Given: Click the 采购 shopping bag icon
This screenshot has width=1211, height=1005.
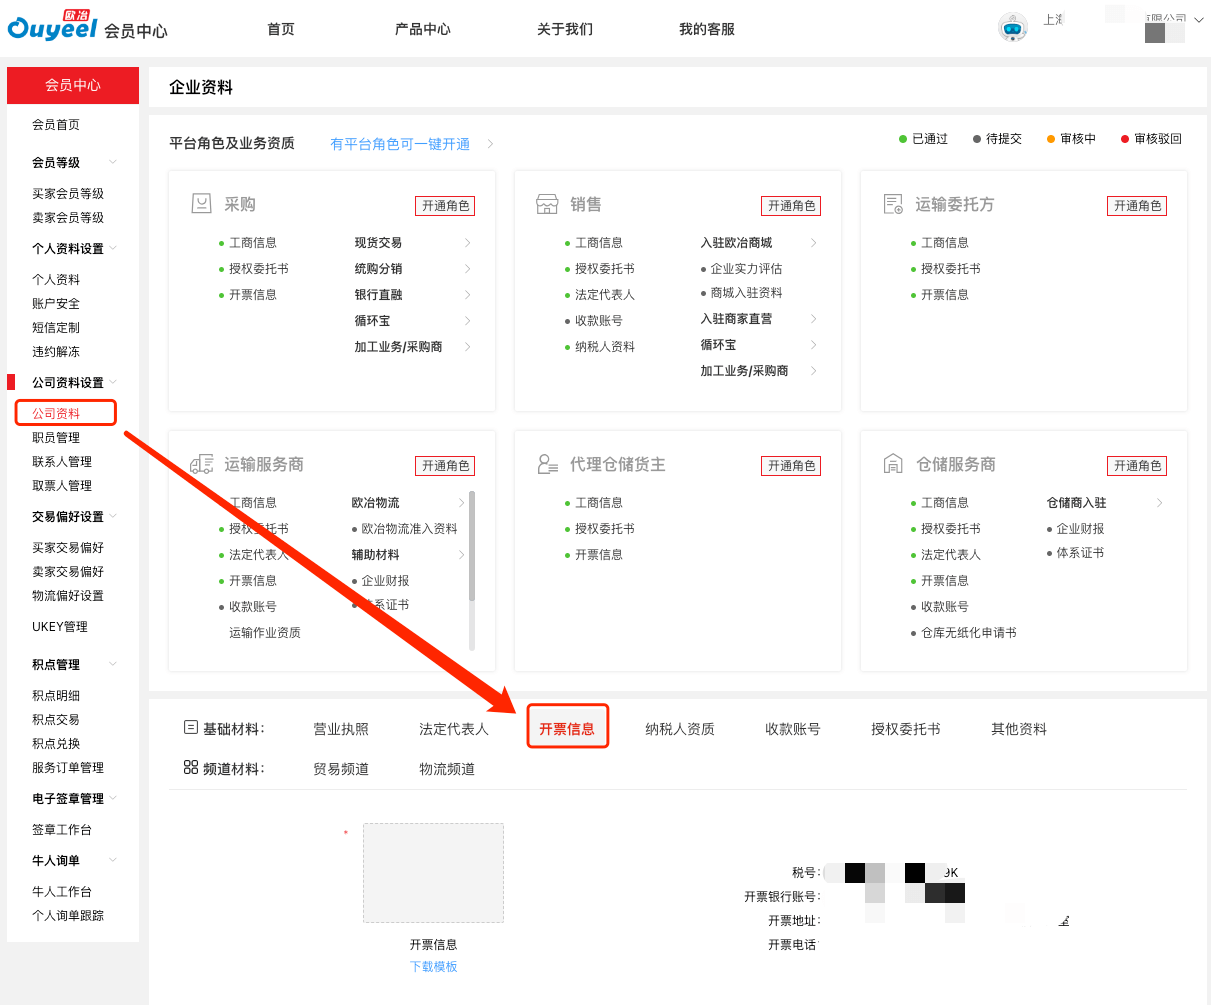Looking at the screenshot, I should (201, 204).
